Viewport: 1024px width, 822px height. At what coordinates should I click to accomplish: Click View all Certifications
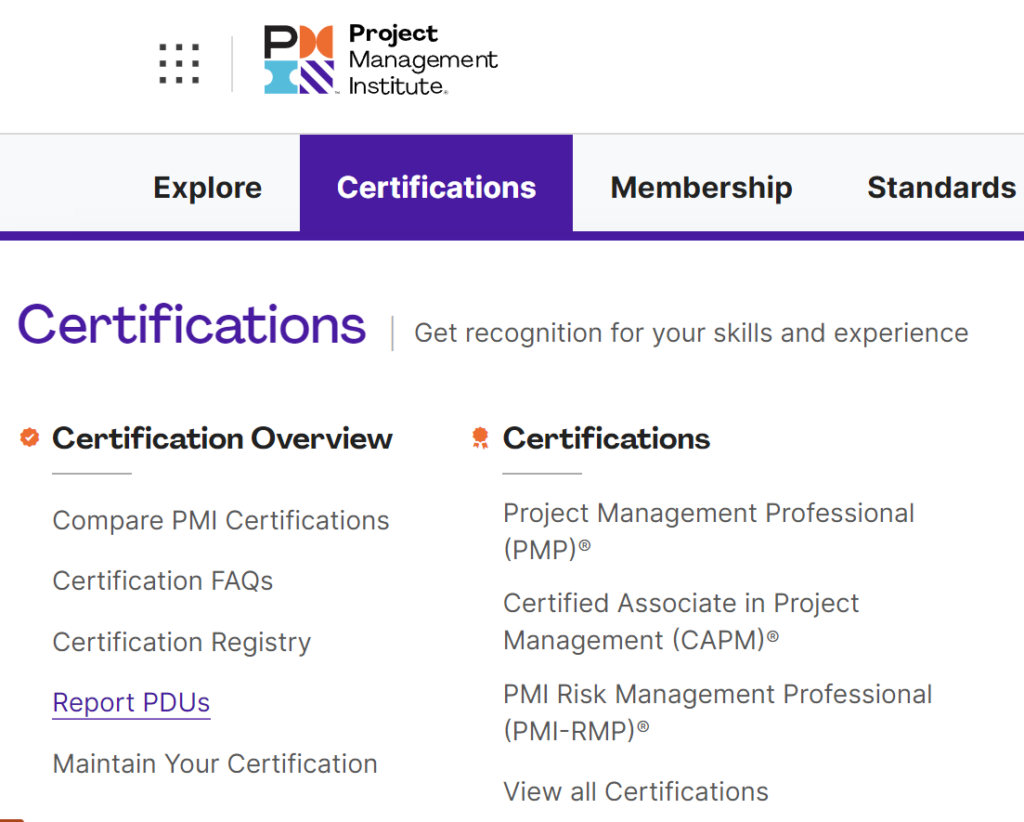[x=636, y=791]
